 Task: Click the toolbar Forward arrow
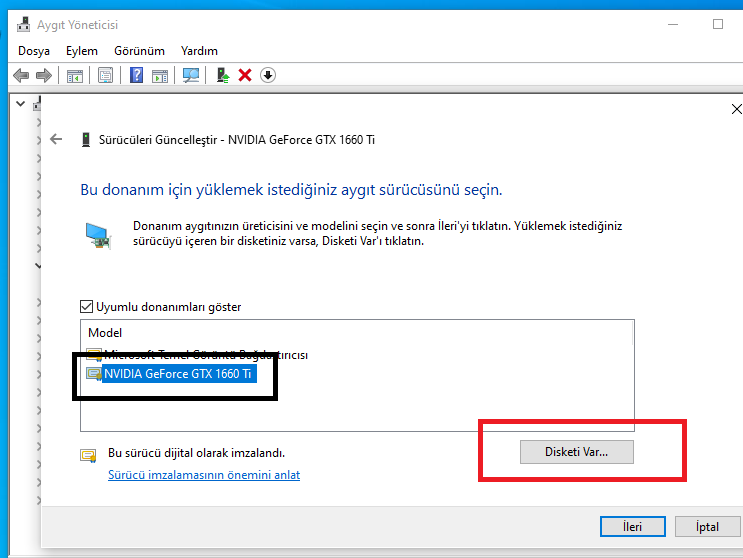click(x=44, y=75)
